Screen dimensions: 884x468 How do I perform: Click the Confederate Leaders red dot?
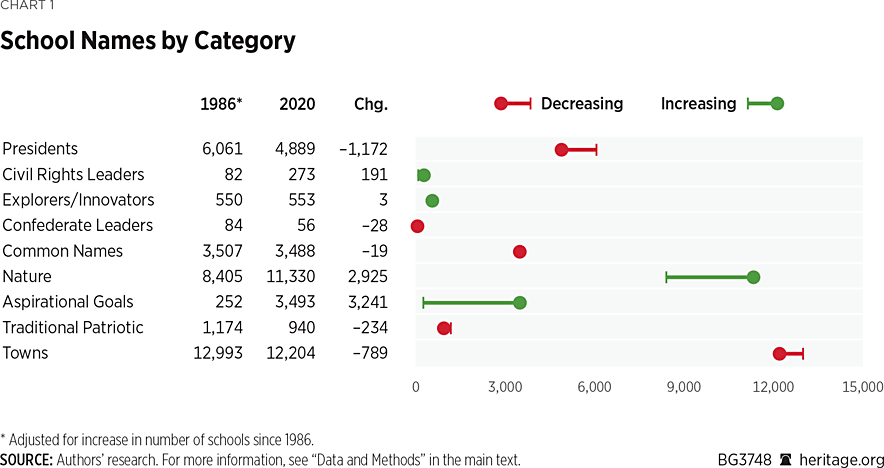point(417,226)
